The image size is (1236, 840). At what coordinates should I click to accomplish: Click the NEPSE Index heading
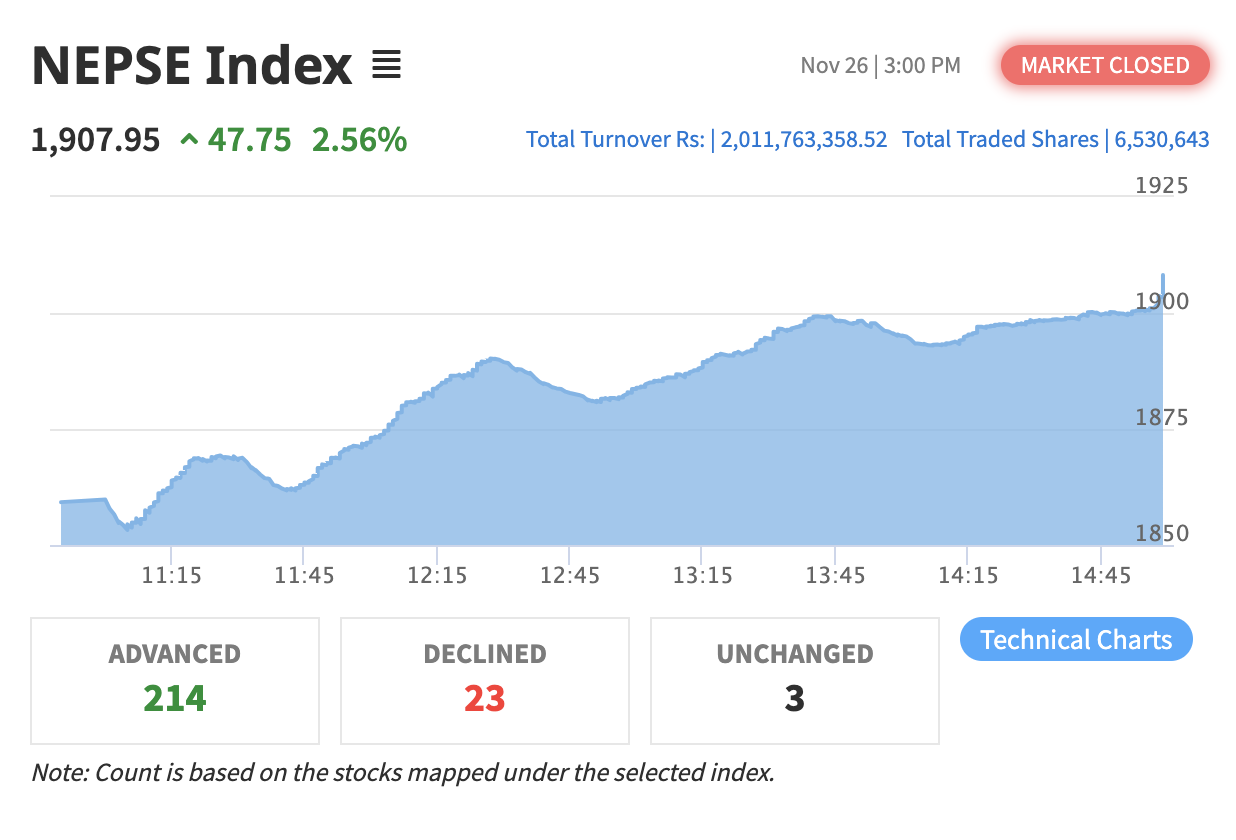click(192, 66)
